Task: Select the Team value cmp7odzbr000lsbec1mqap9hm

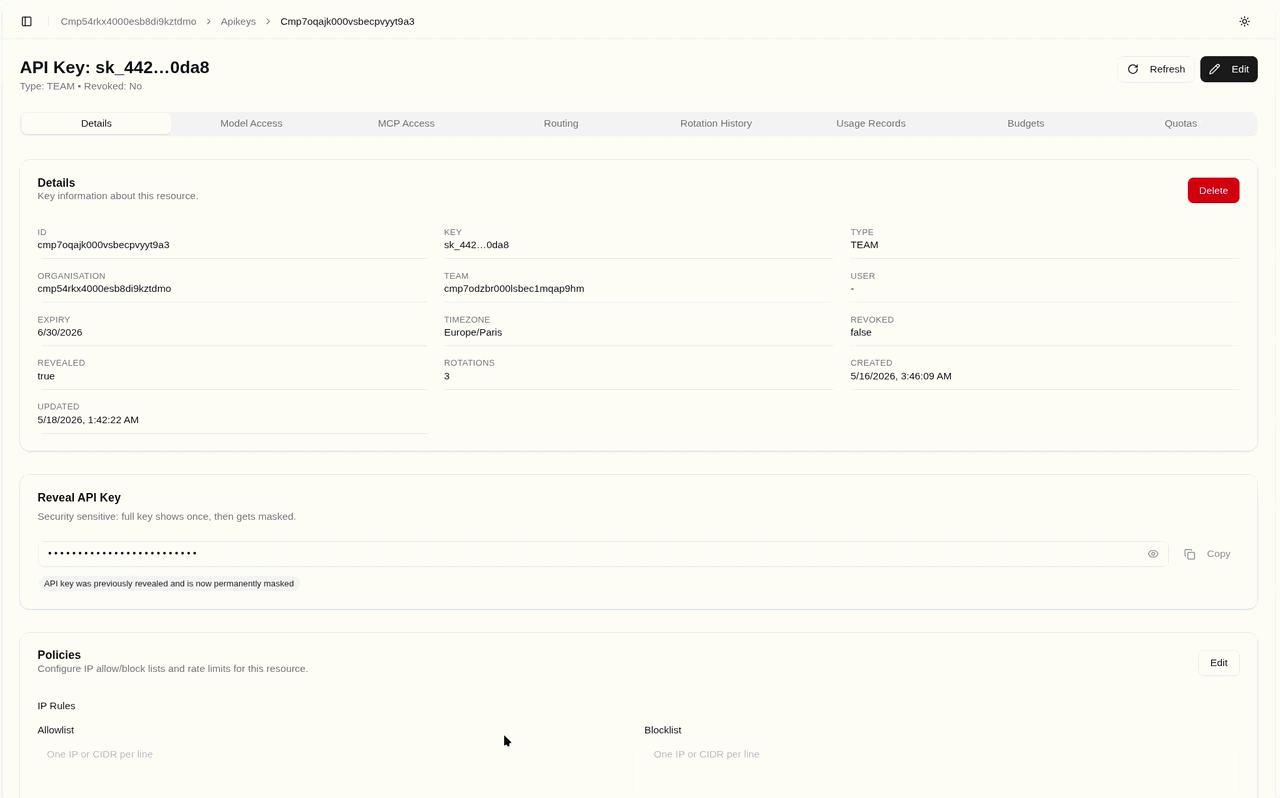Action: pos(514,289)
